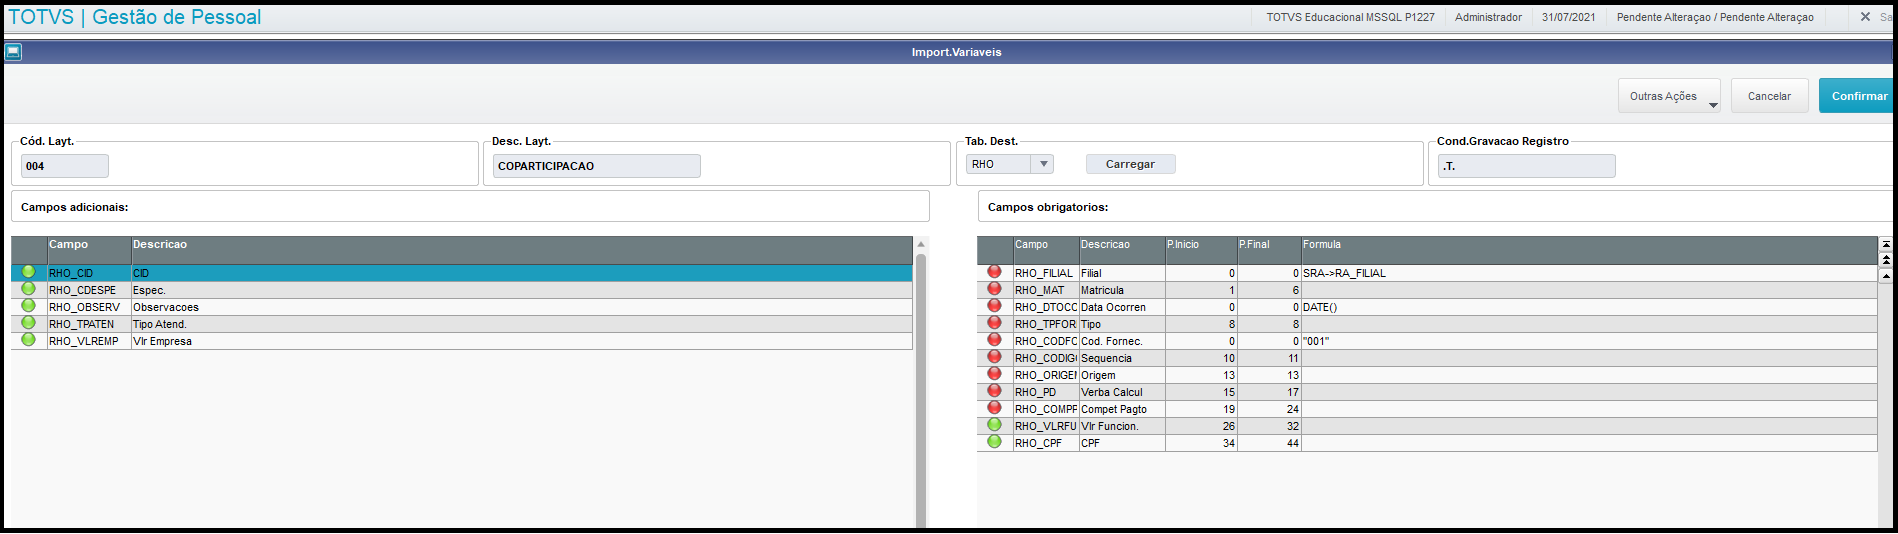Click the Cod. Fornec. description cell
The width and height of the screenshot is (1898, 534).
click(1122, 341)
